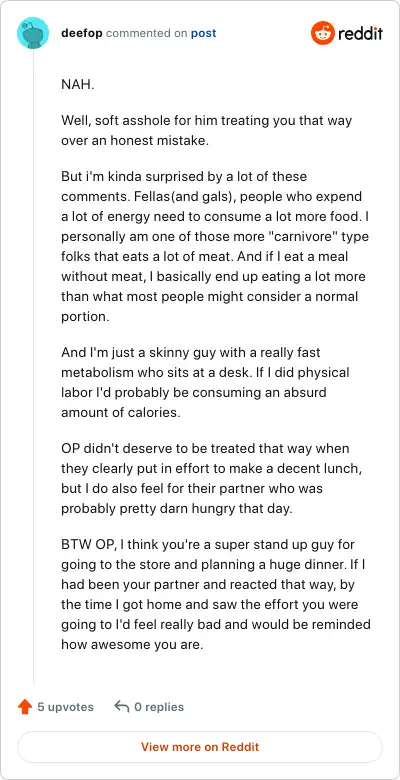This screenshot has width=400, height=780.
Task: Click the gray "commented on" header text
Action: [x=147, y=33]
